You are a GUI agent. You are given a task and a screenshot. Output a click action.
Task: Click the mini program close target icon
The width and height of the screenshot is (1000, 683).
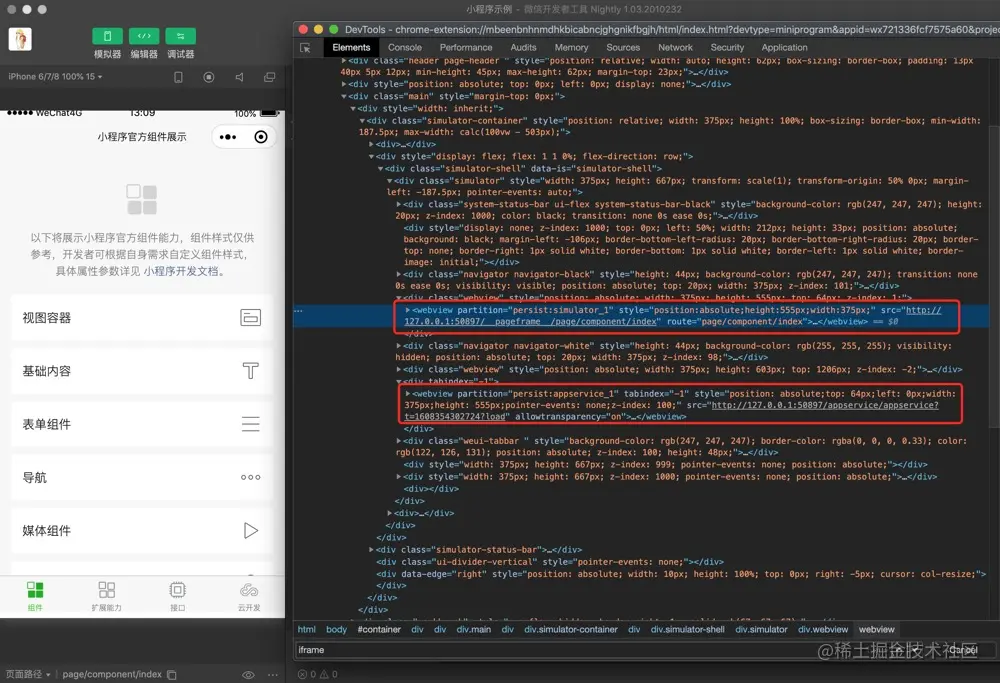click(x=261, y=137)
